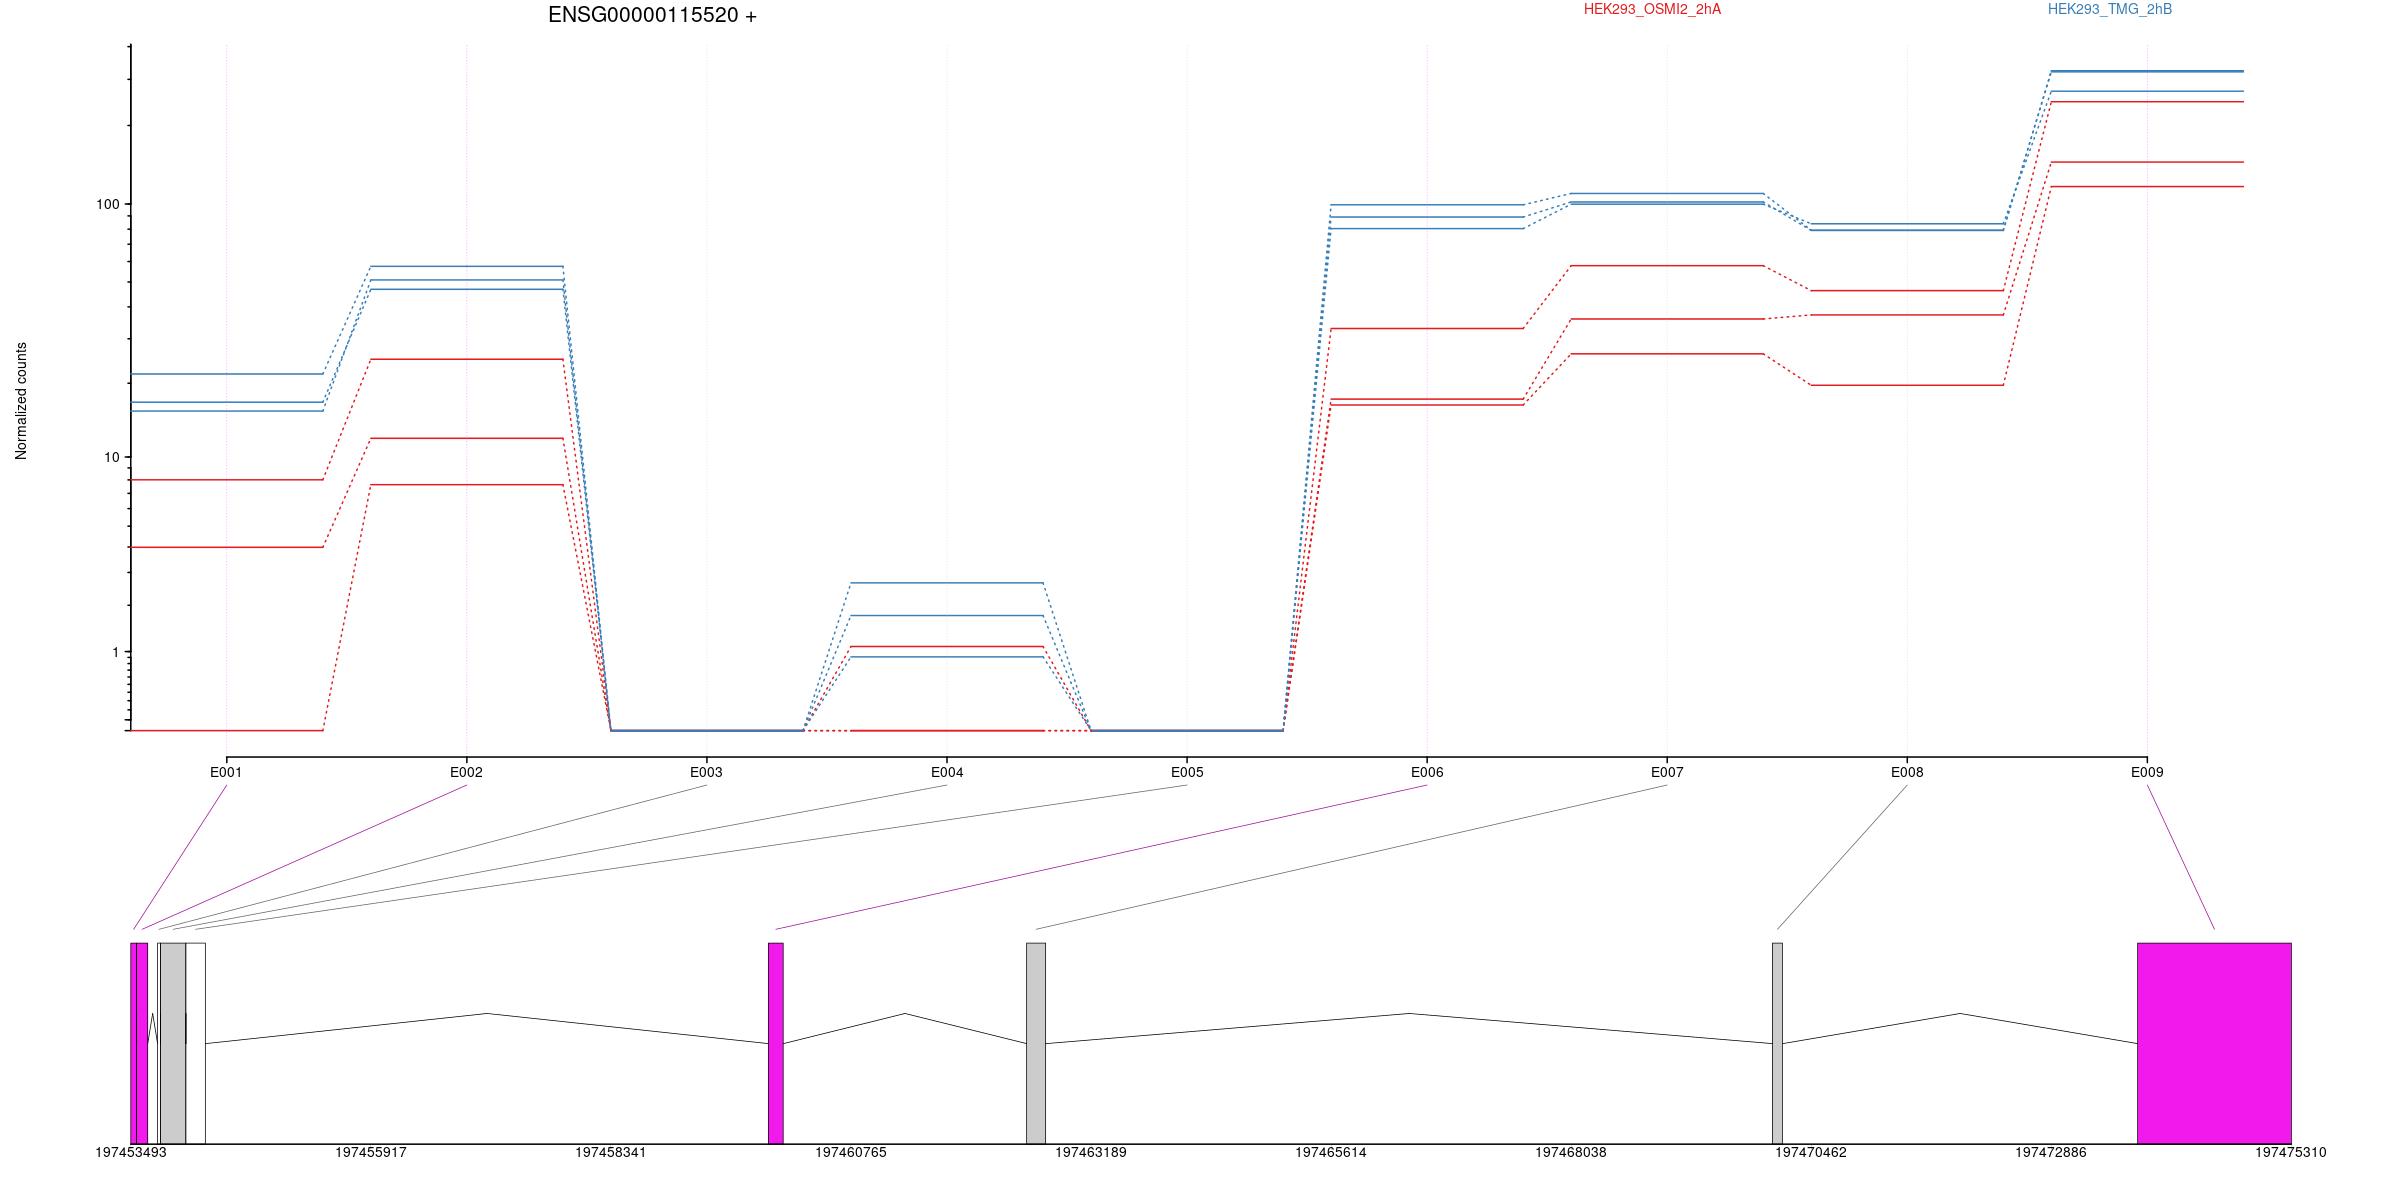Click genomic coordinate 197472886

(x=2051, y=1153)
